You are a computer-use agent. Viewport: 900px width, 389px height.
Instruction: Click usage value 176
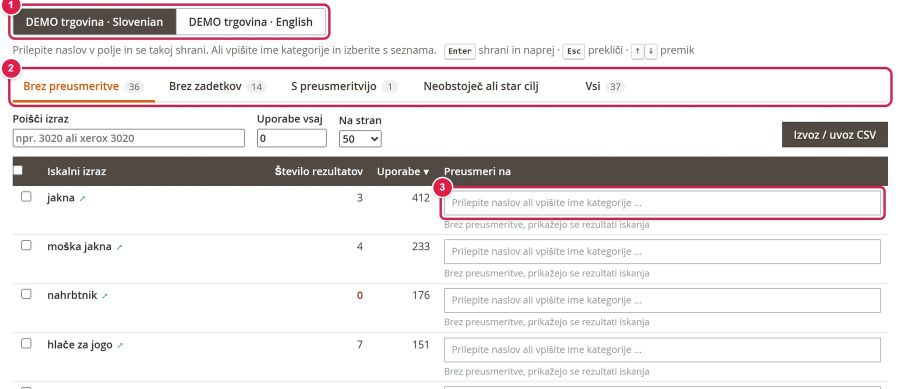point(421,295)
